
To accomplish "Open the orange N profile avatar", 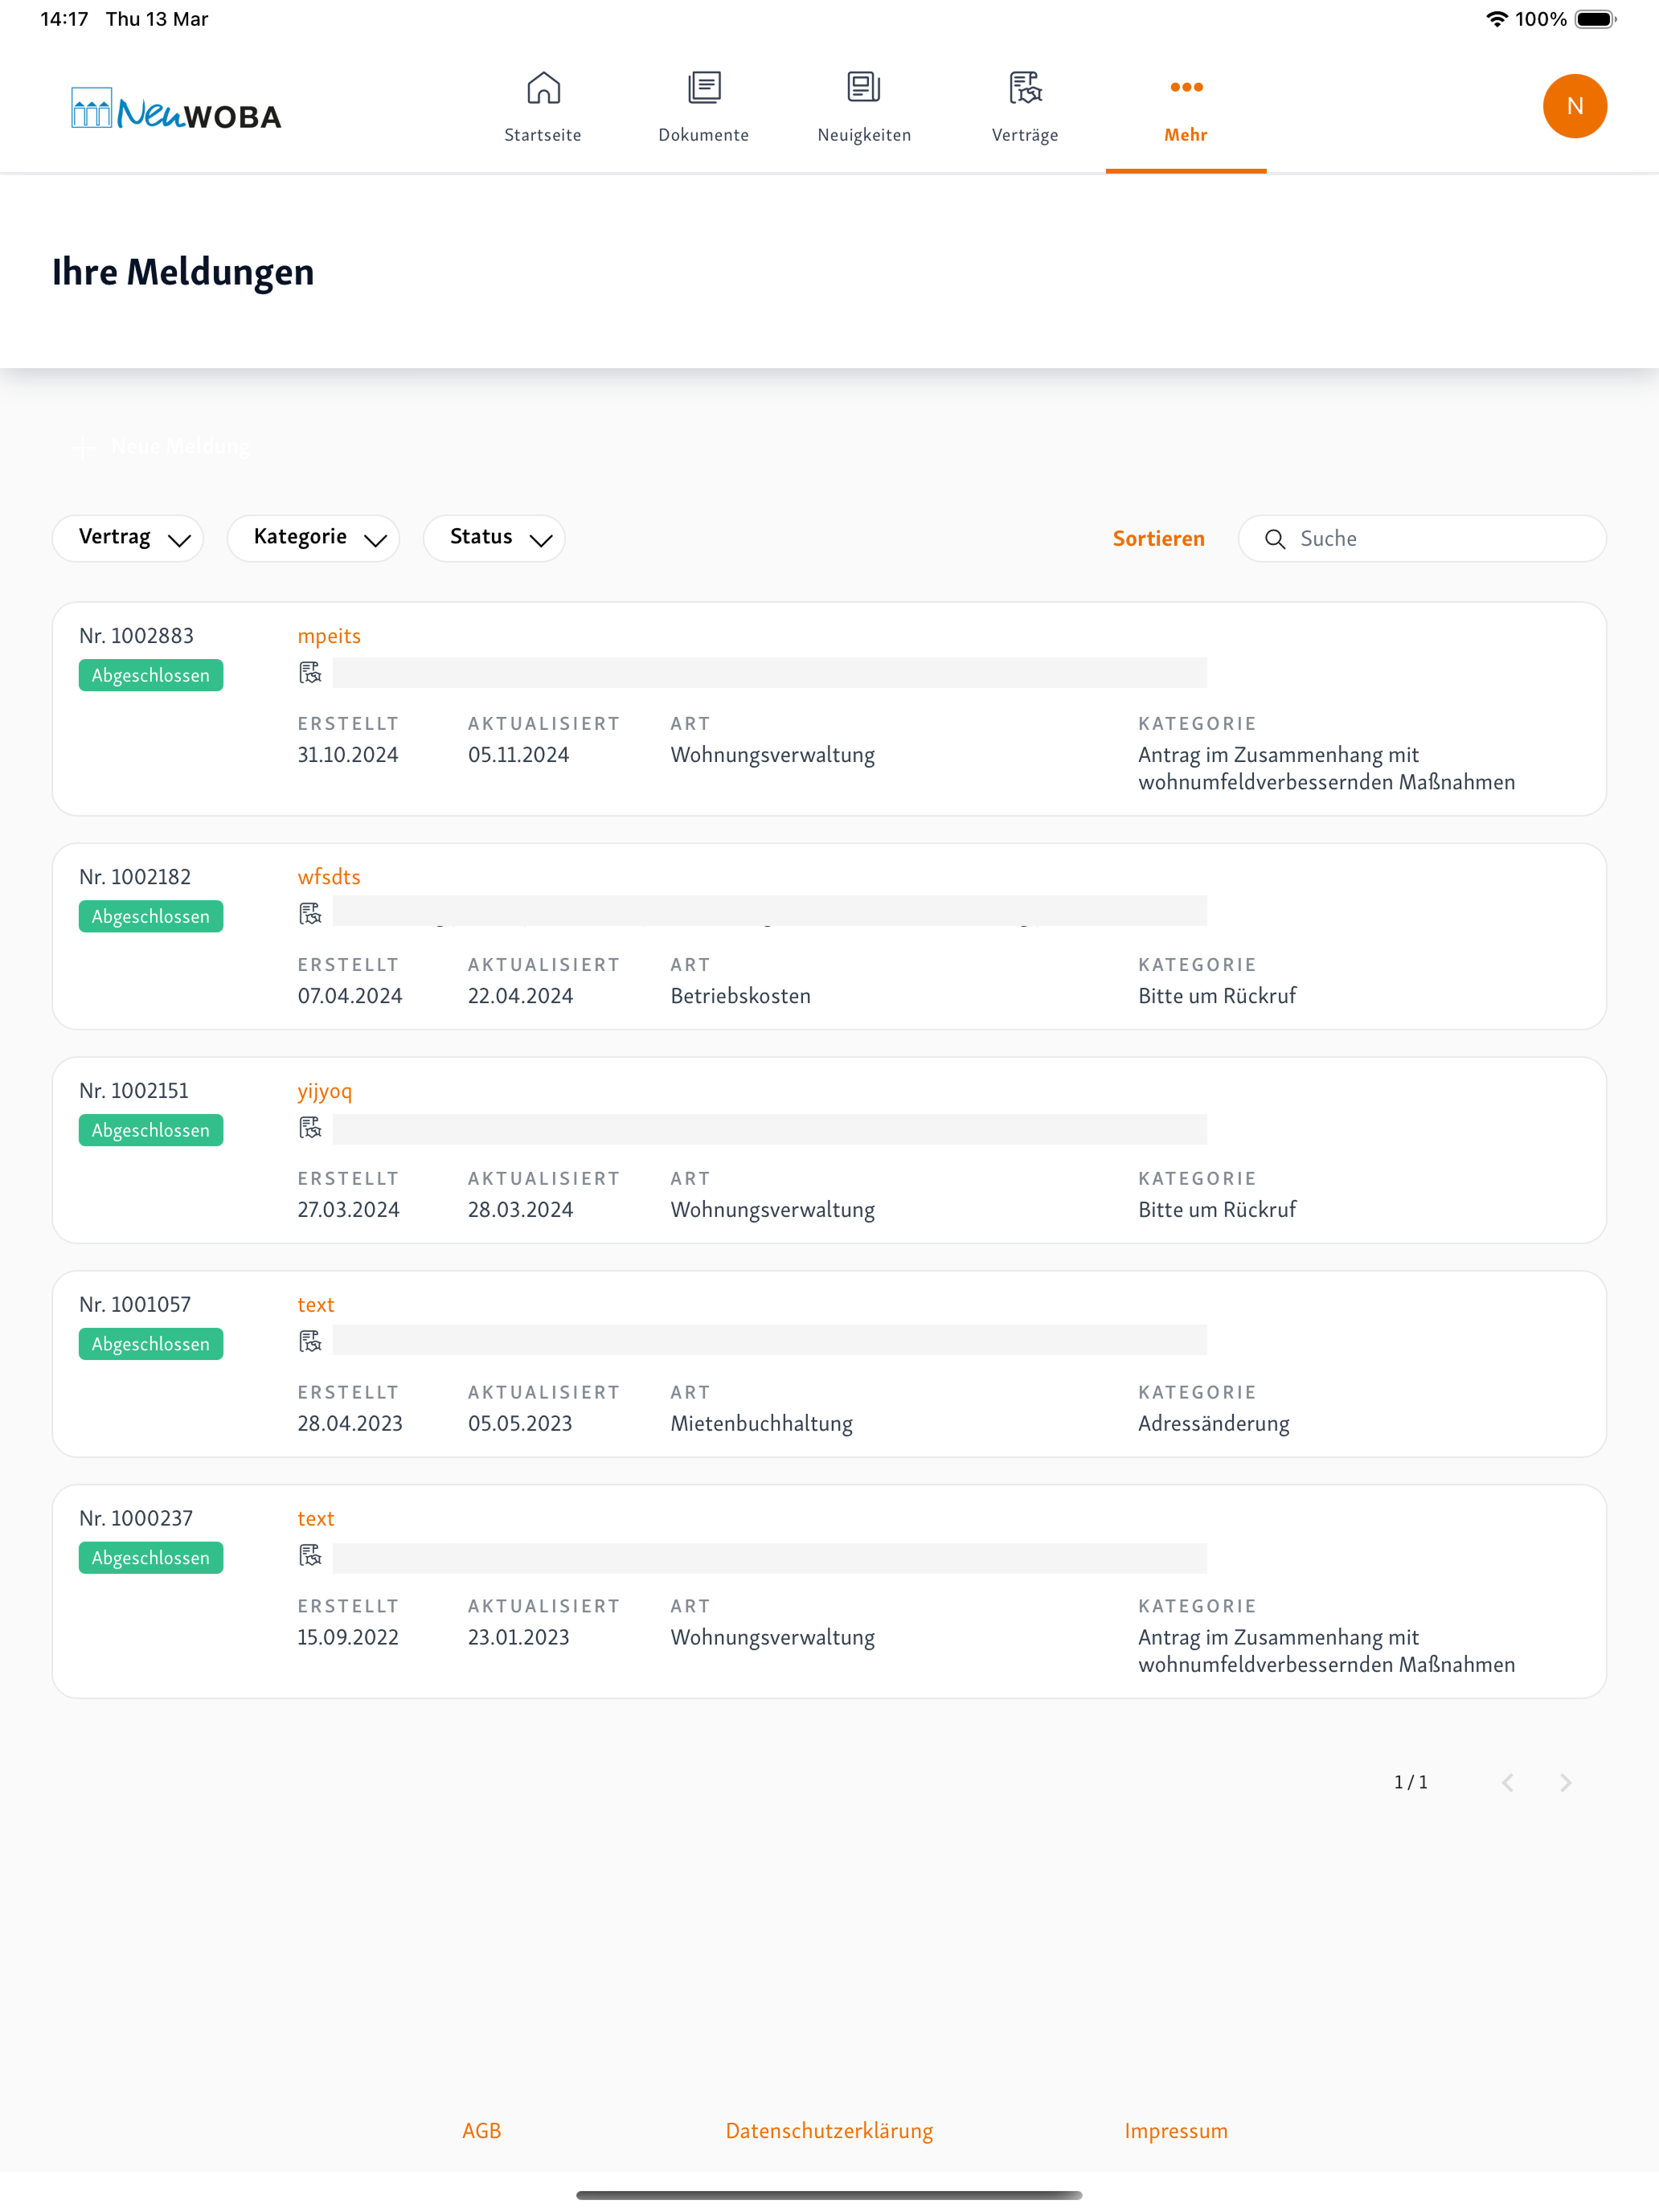I will (x=1575, y=106).
